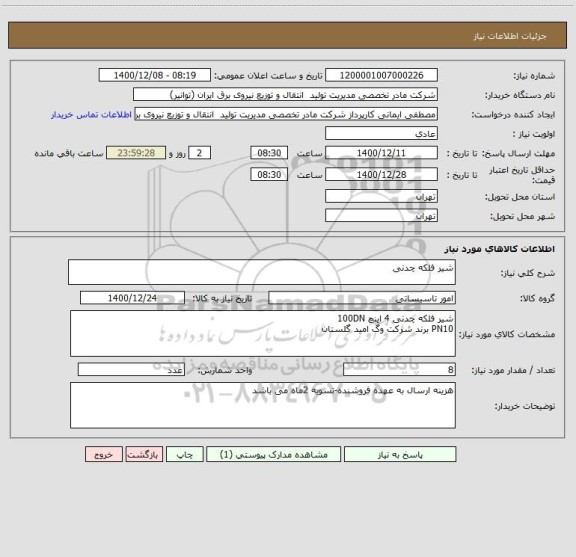The width and height of the screenshot is (576, 557).
Task: Click the label تاریخ و ساعت اعلان عمومی
Action: tap(268, 76)
